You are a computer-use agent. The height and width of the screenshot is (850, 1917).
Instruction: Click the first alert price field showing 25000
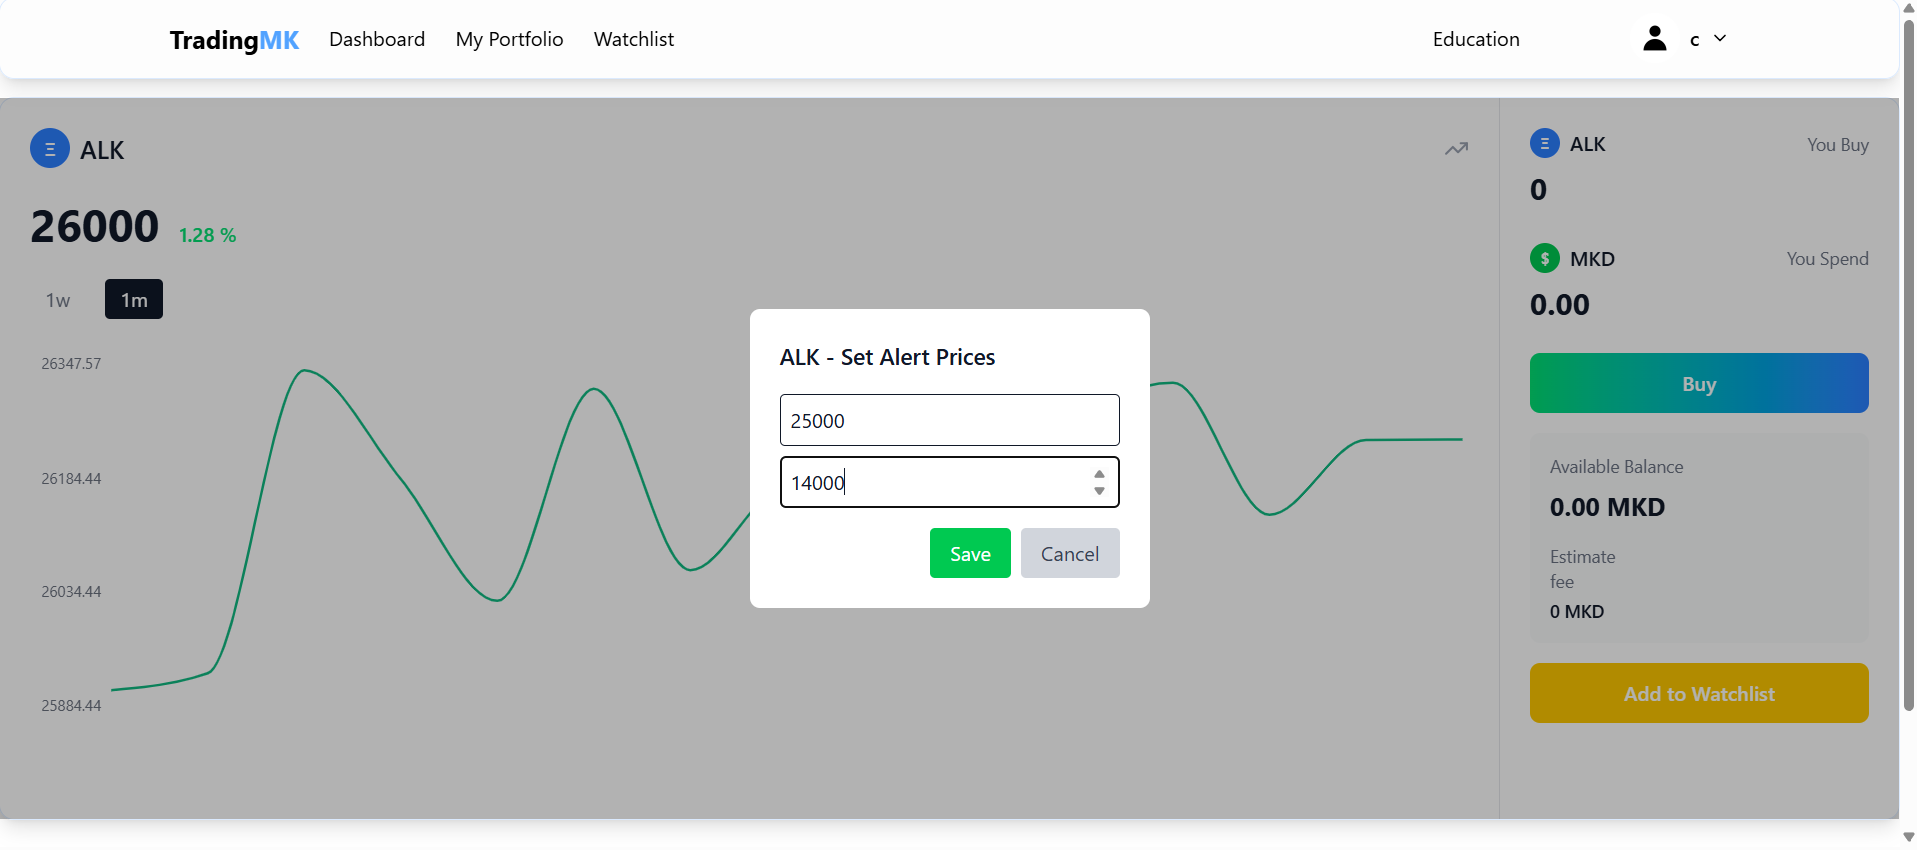[x=948, y=421]
